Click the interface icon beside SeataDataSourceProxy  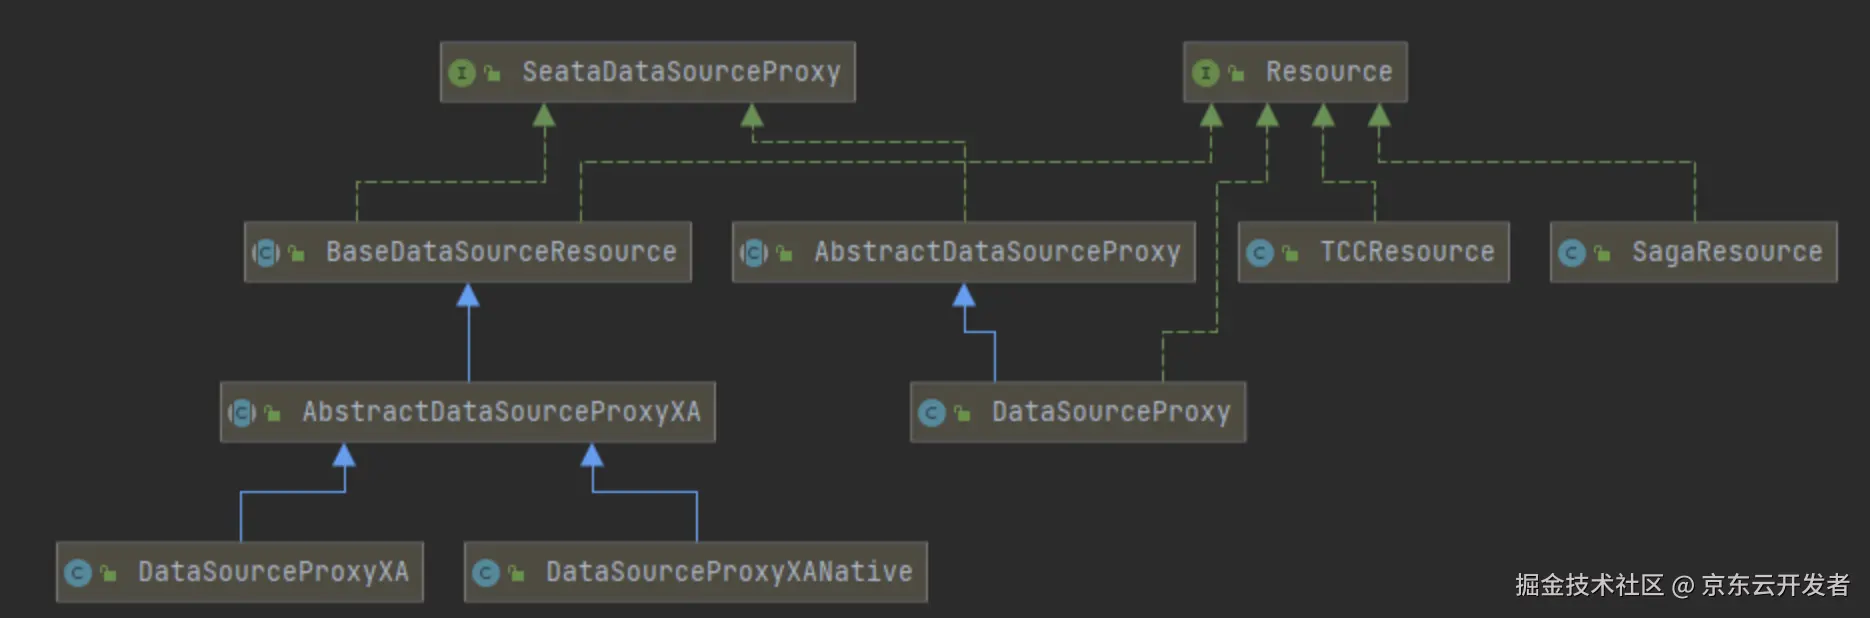(461, 73)
